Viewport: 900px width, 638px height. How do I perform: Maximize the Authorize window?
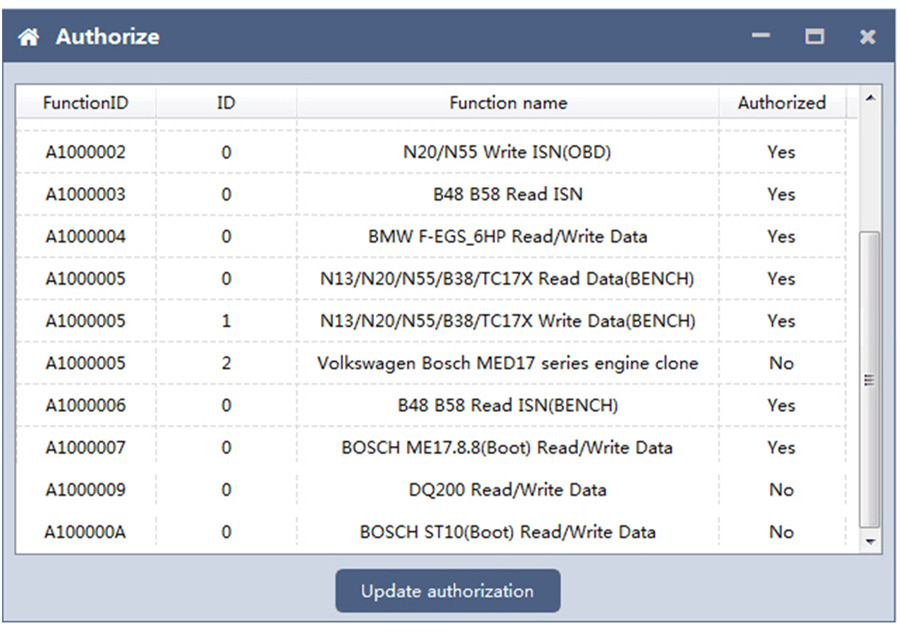[814, 37]
